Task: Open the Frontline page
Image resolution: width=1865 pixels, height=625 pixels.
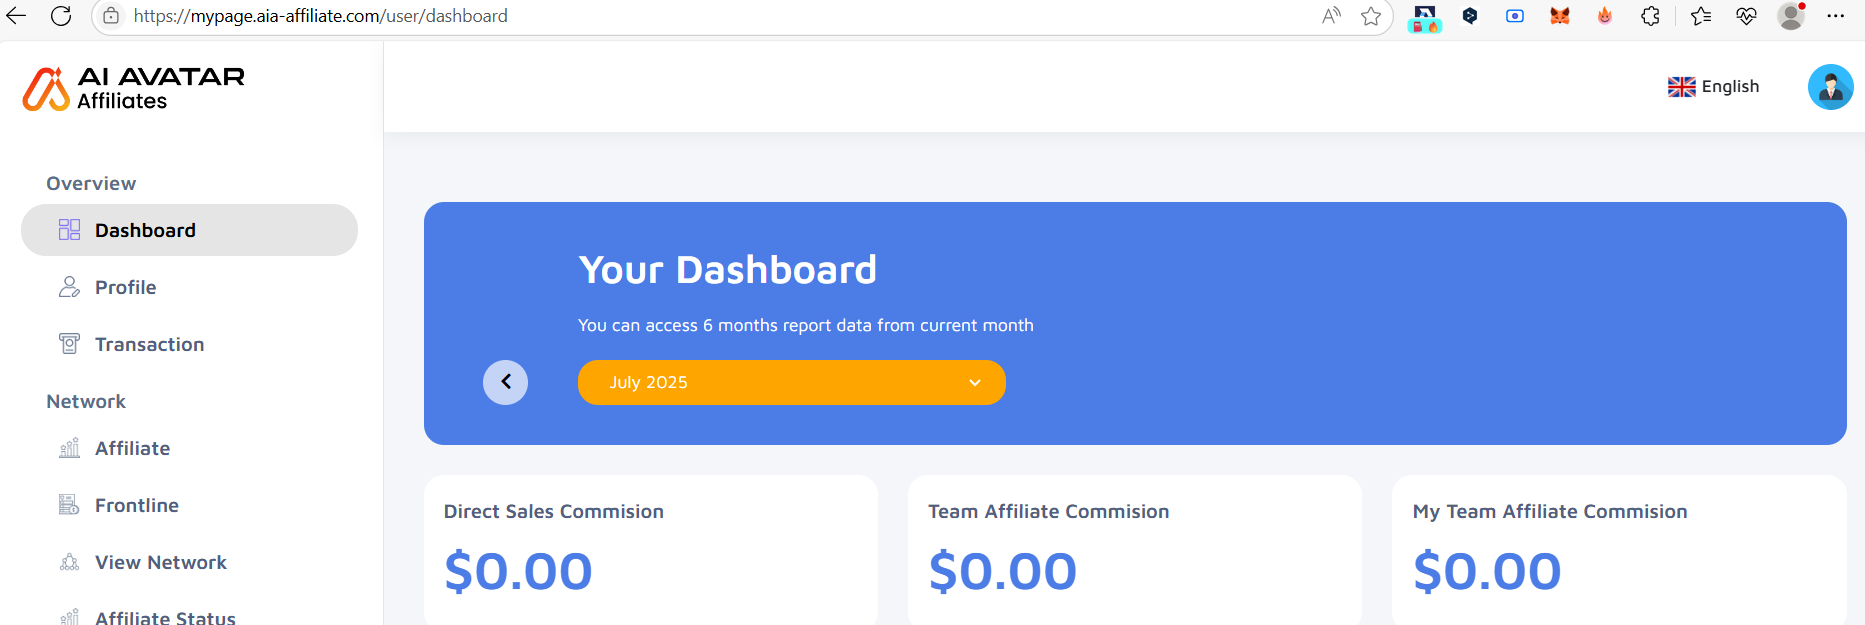Action: (137, 505)
